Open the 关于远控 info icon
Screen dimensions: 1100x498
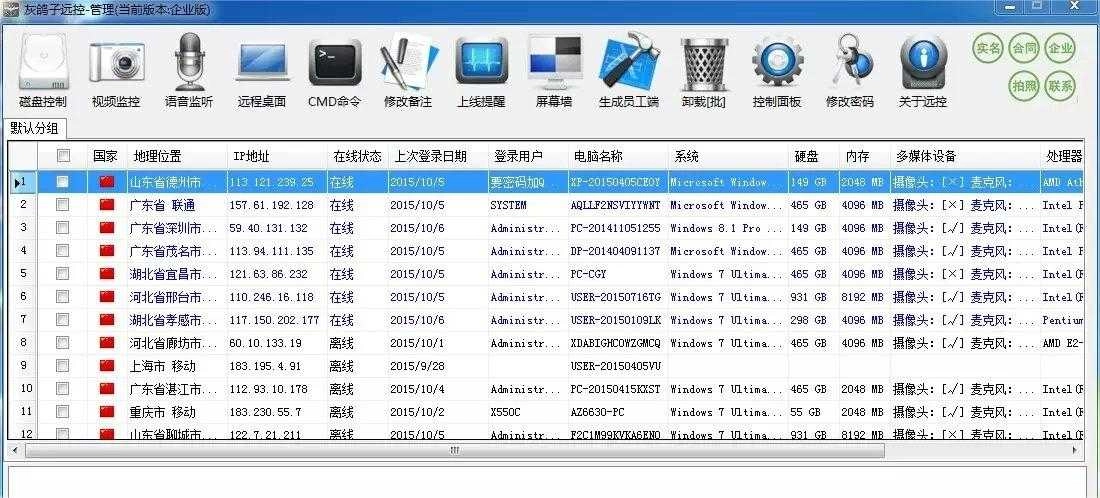point(922,65)
